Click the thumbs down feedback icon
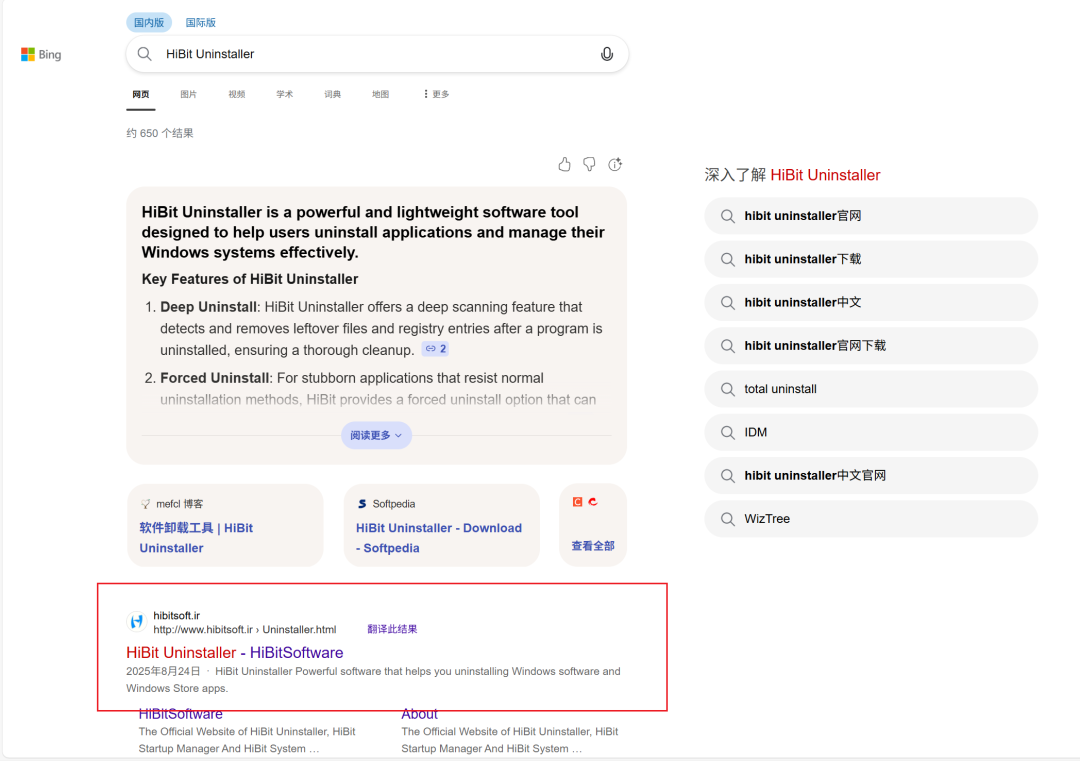Screen dimensions: 1080x761 tap(590, 164)
